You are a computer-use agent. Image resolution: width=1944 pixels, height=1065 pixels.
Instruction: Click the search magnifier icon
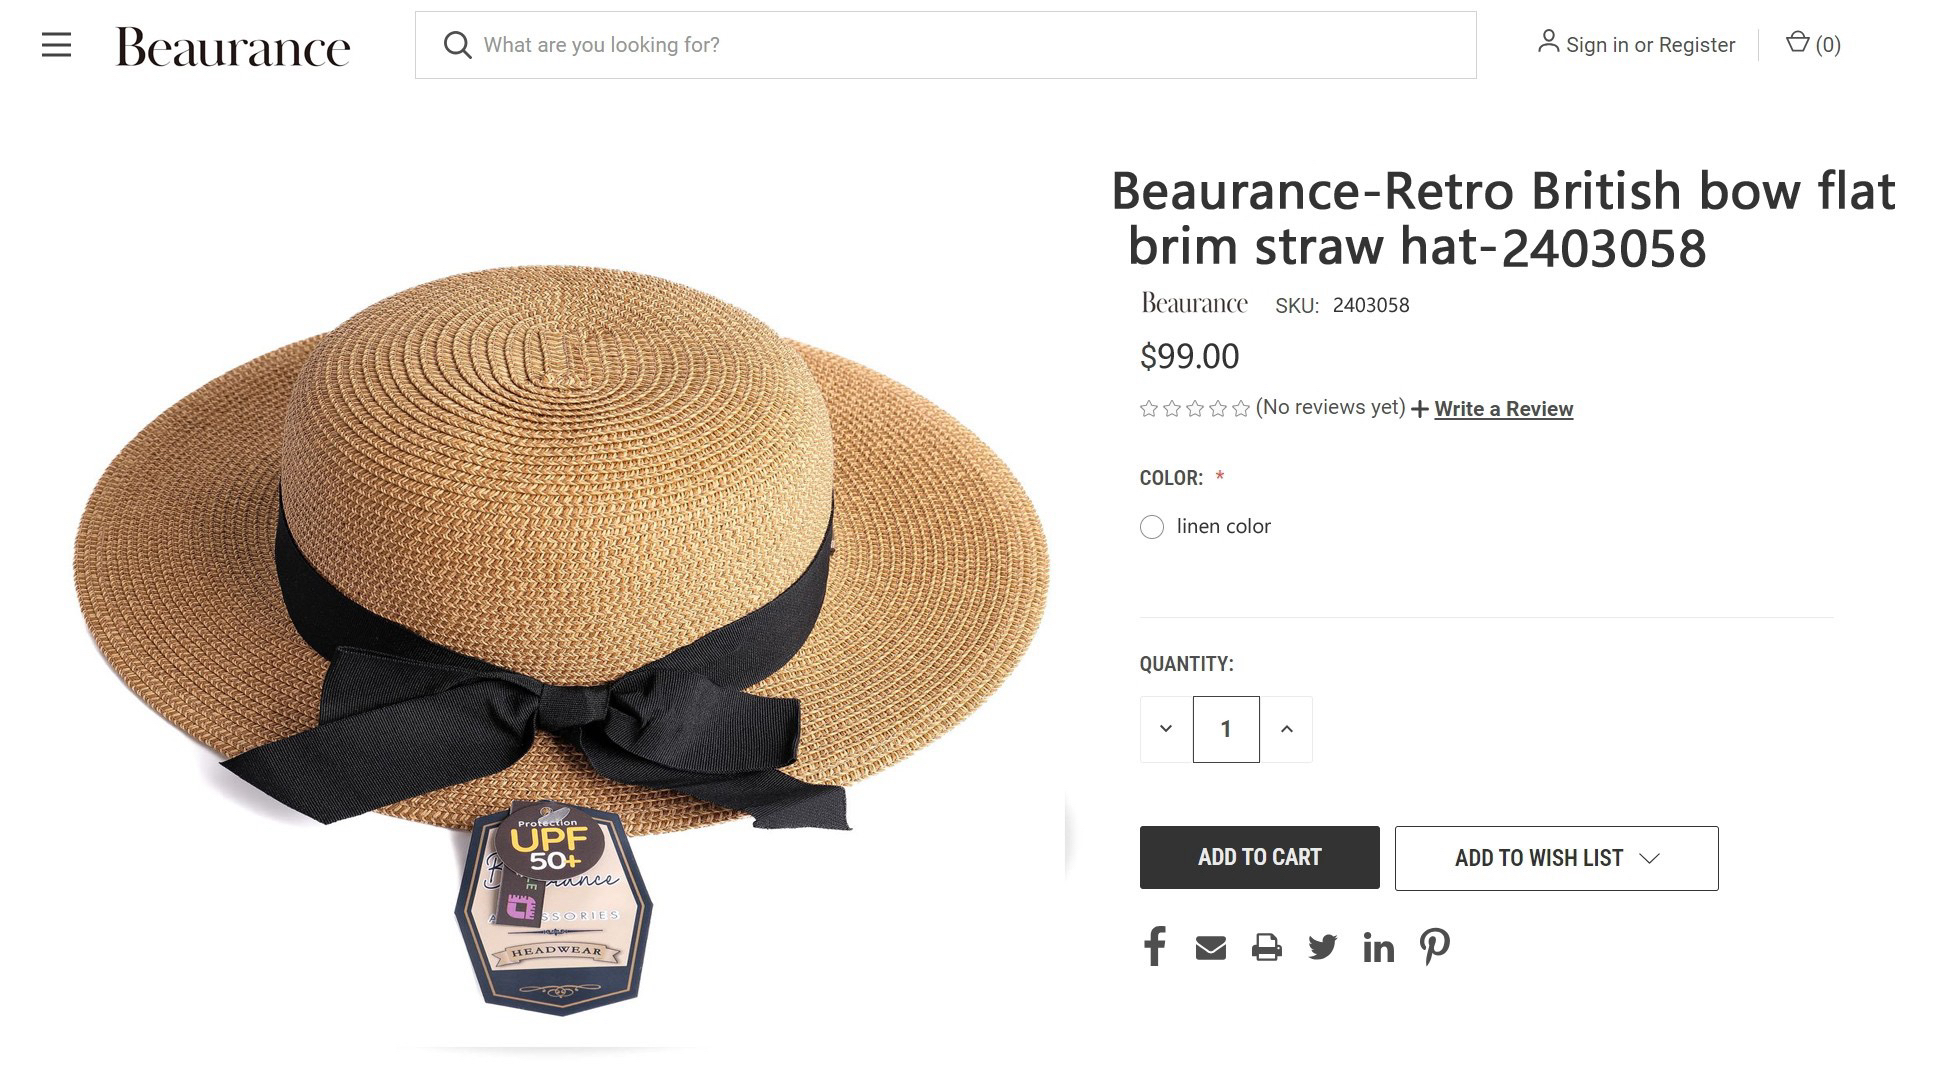[457, 45]
